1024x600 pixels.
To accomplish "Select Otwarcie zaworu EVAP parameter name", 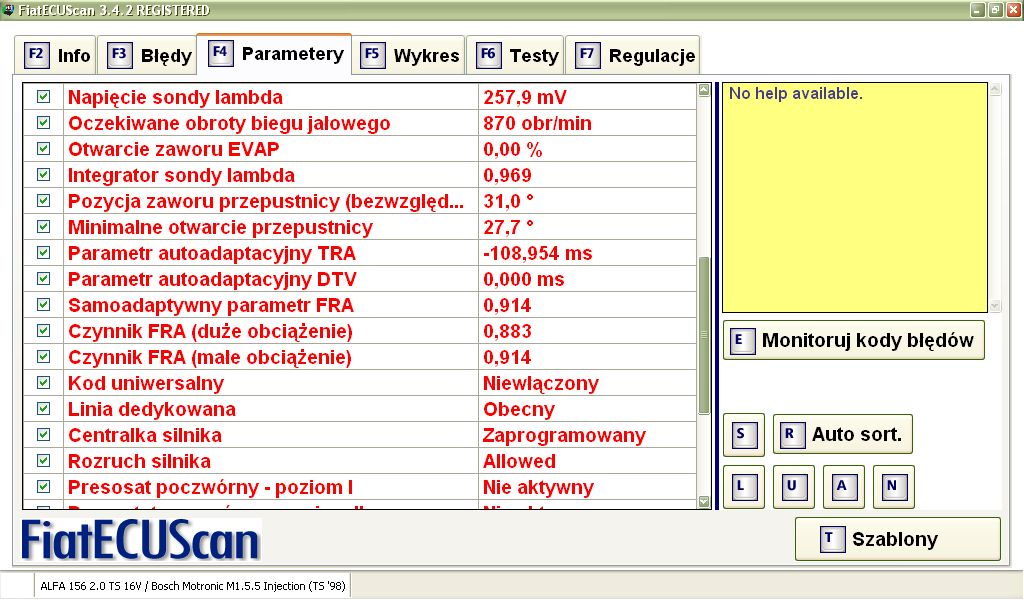I will click(174, 150).
